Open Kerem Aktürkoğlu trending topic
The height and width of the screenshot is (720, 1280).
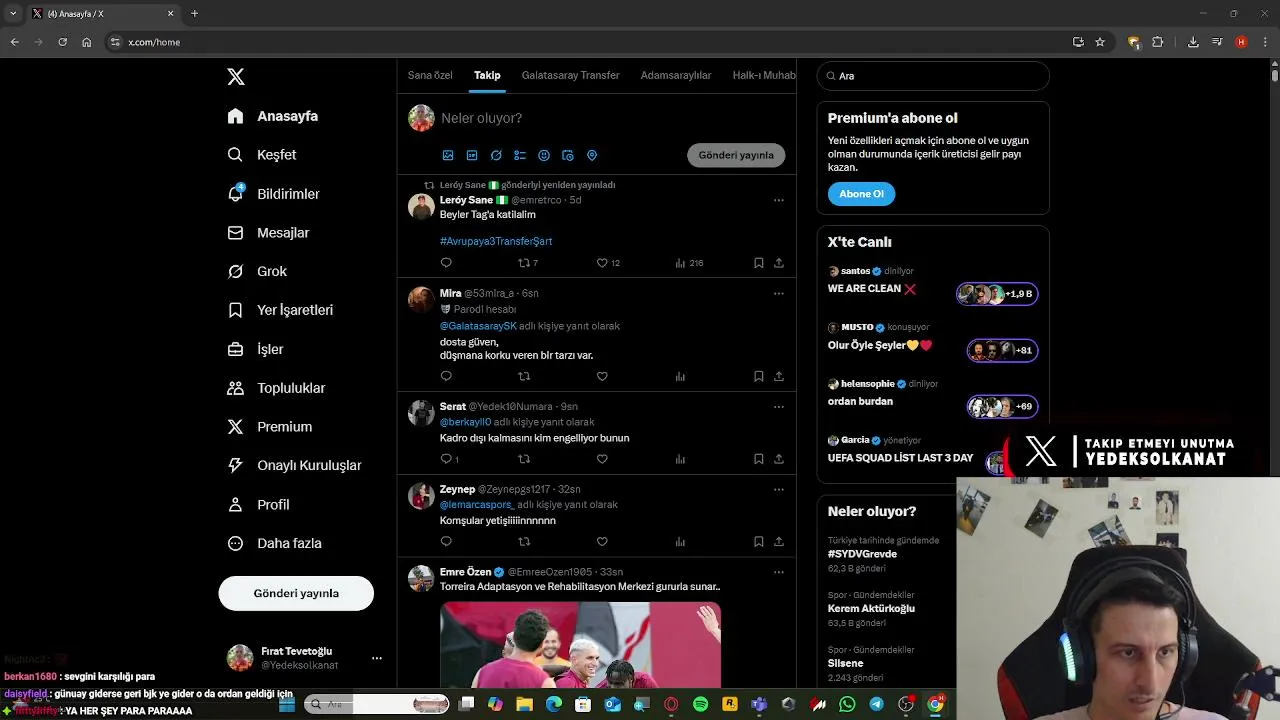pyautogui.click(x=871, y=608)
